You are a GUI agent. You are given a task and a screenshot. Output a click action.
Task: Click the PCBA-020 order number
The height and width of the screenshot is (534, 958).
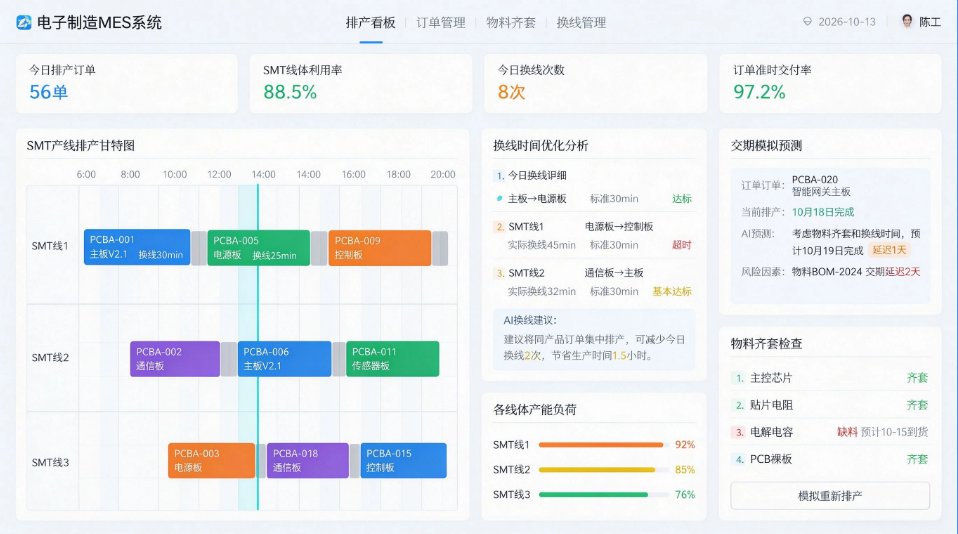click(x=814, y=180)
